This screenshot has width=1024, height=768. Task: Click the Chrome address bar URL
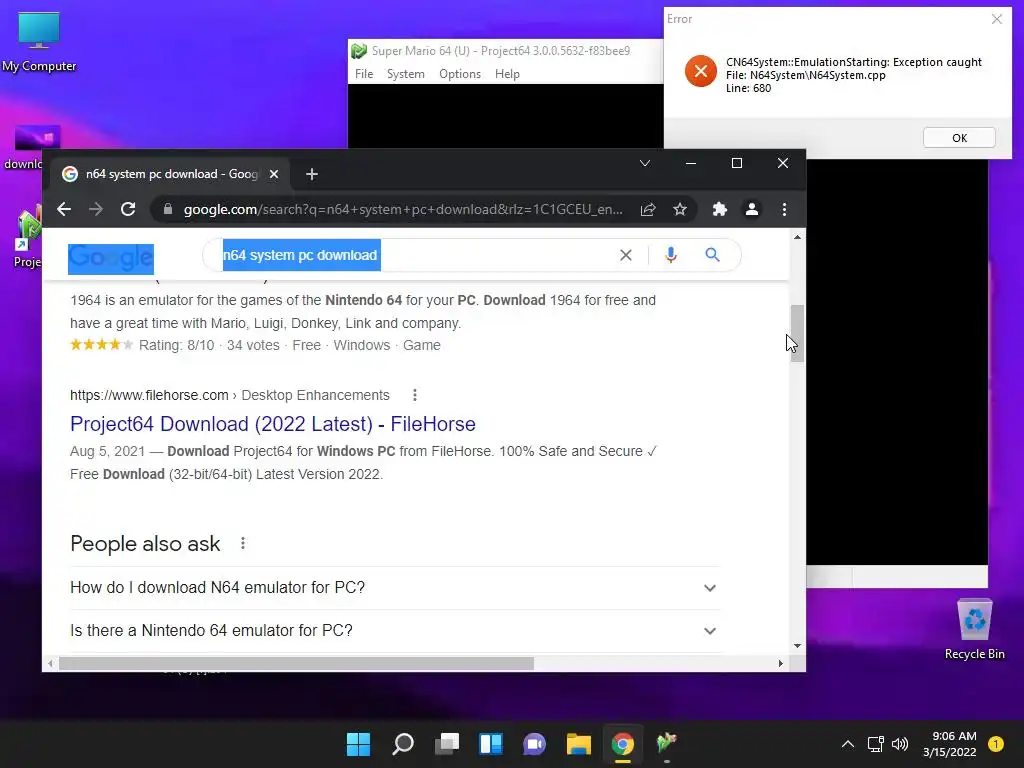click(402, 209)
